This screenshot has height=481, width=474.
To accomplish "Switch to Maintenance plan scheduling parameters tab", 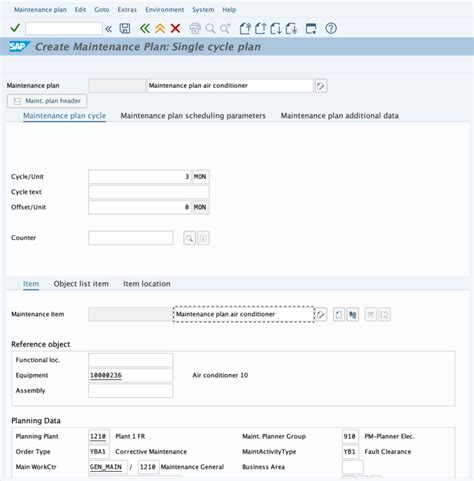I will [x=193, y=116].
